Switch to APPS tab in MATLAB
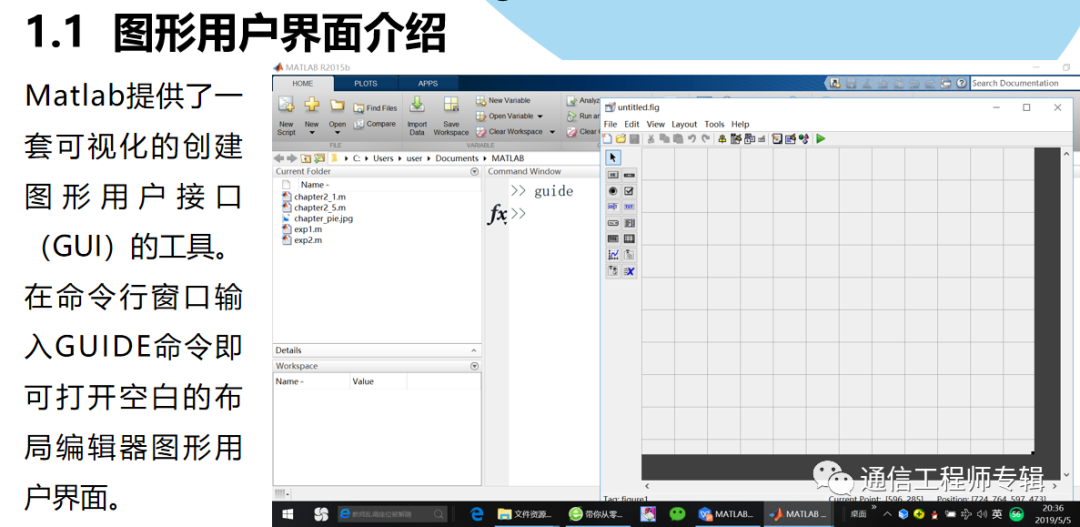This screenshot has height=527, width=1080. click(x=428, y=83)
